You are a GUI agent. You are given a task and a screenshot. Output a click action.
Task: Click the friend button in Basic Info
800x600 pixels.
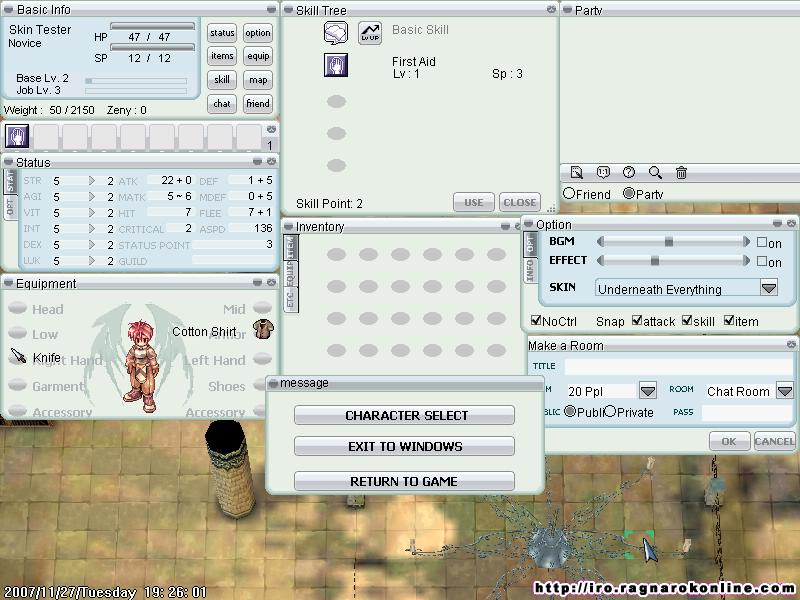tap(258, 104)
